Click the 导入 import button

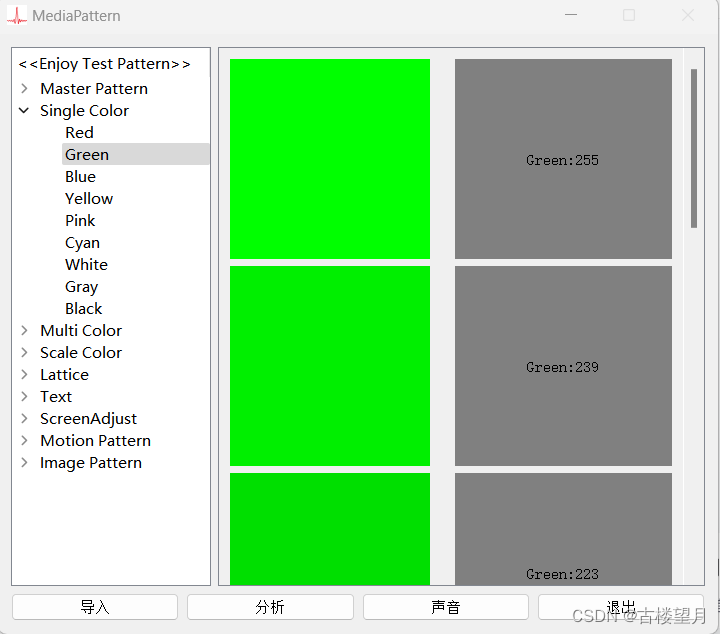[x=95, y=607]
